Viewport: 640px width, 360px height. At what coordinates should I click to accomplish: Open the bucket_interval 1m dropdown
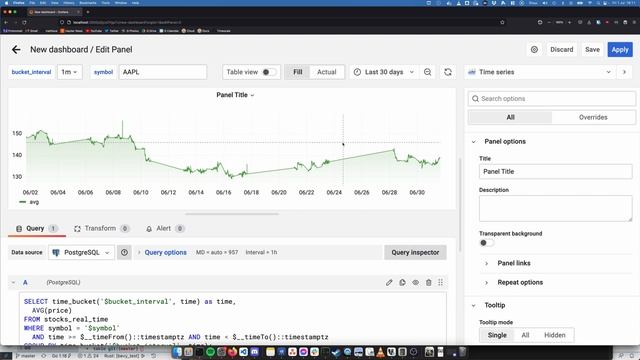tap(69, 72)
